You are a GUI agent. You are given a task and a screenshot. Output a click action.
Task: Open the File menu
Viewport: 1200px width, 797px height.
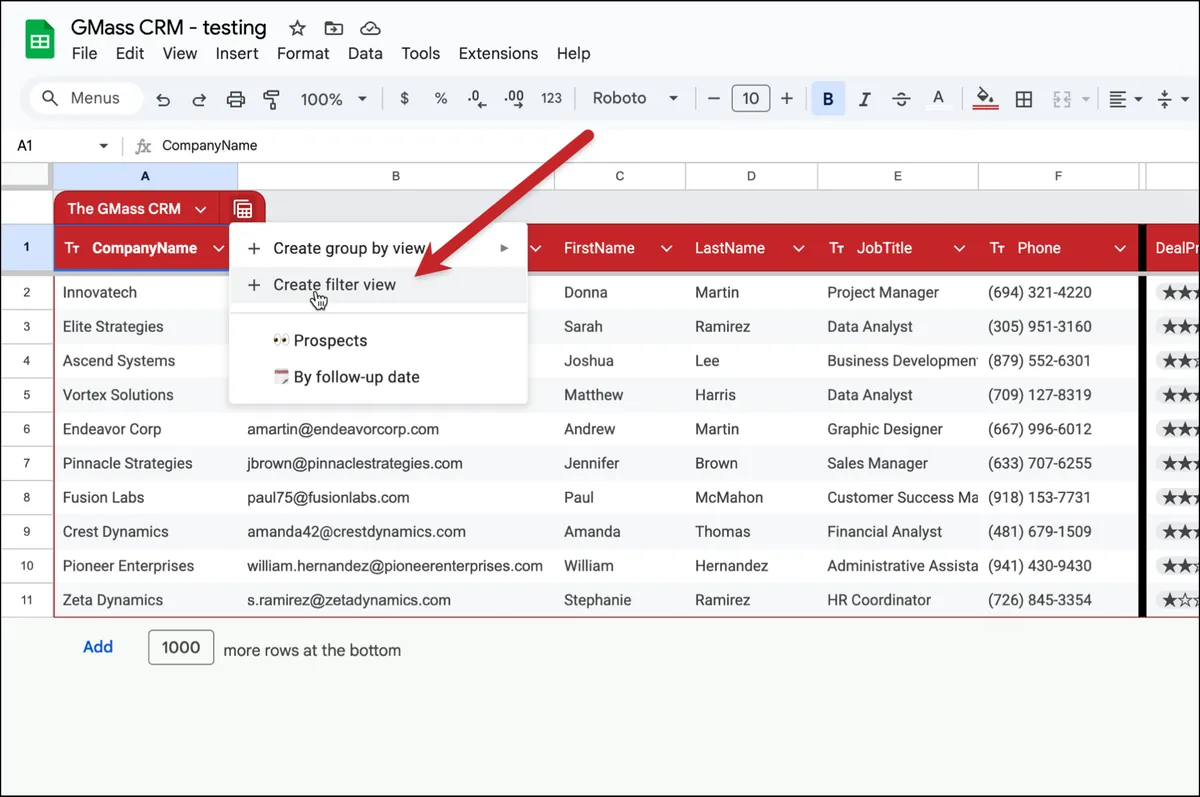click(84, 53)
